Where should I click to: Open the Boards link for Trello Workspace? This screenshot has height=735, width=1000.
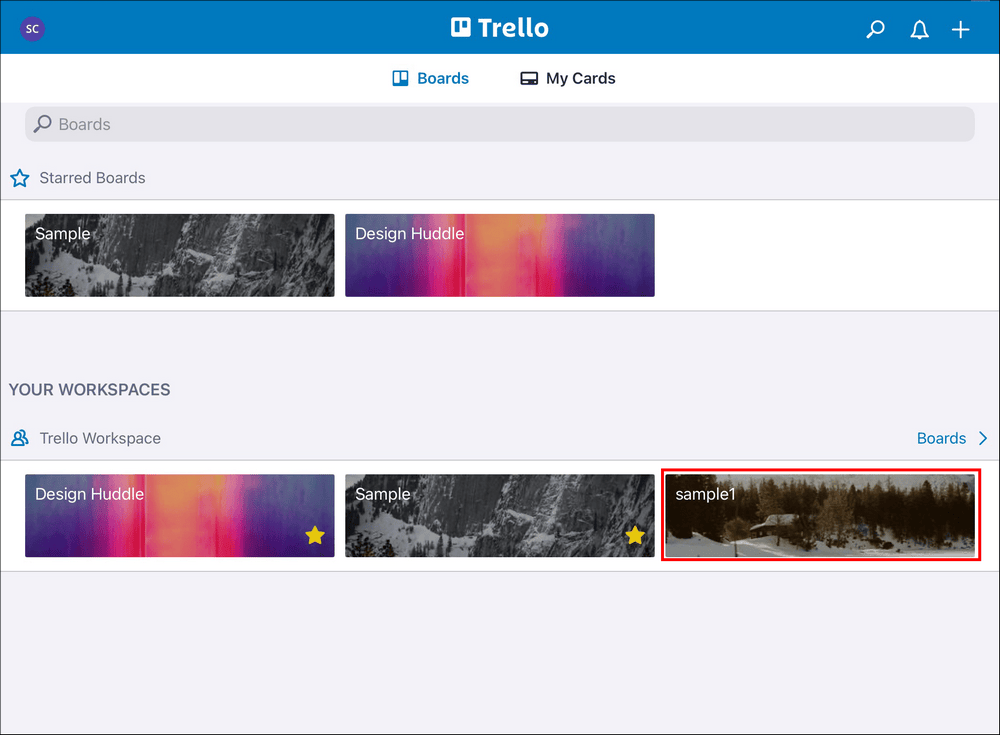coord(941,438)
